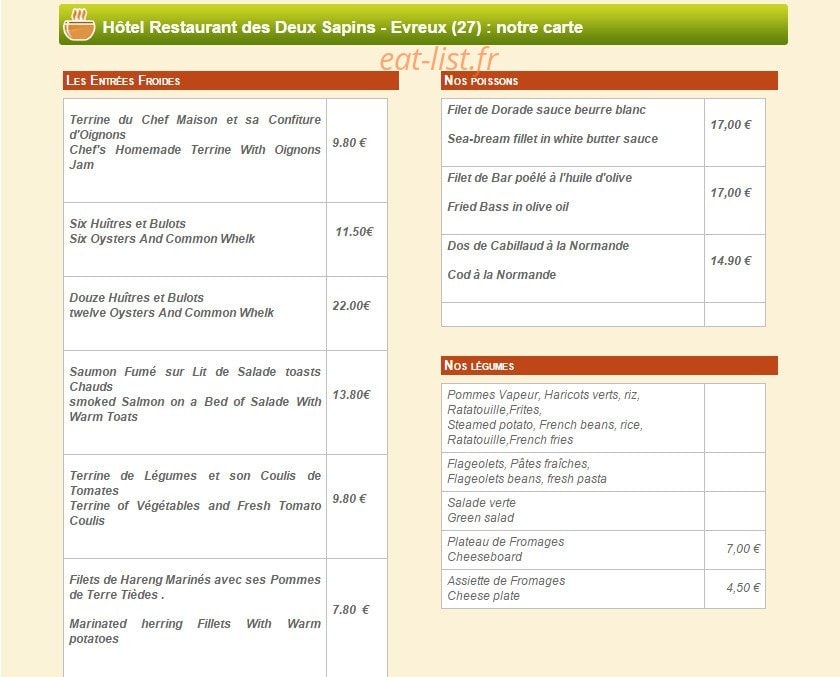Screen dimensions: 840x677
Task: Click the 7.80 € price
Action: (x=351, y=610)
